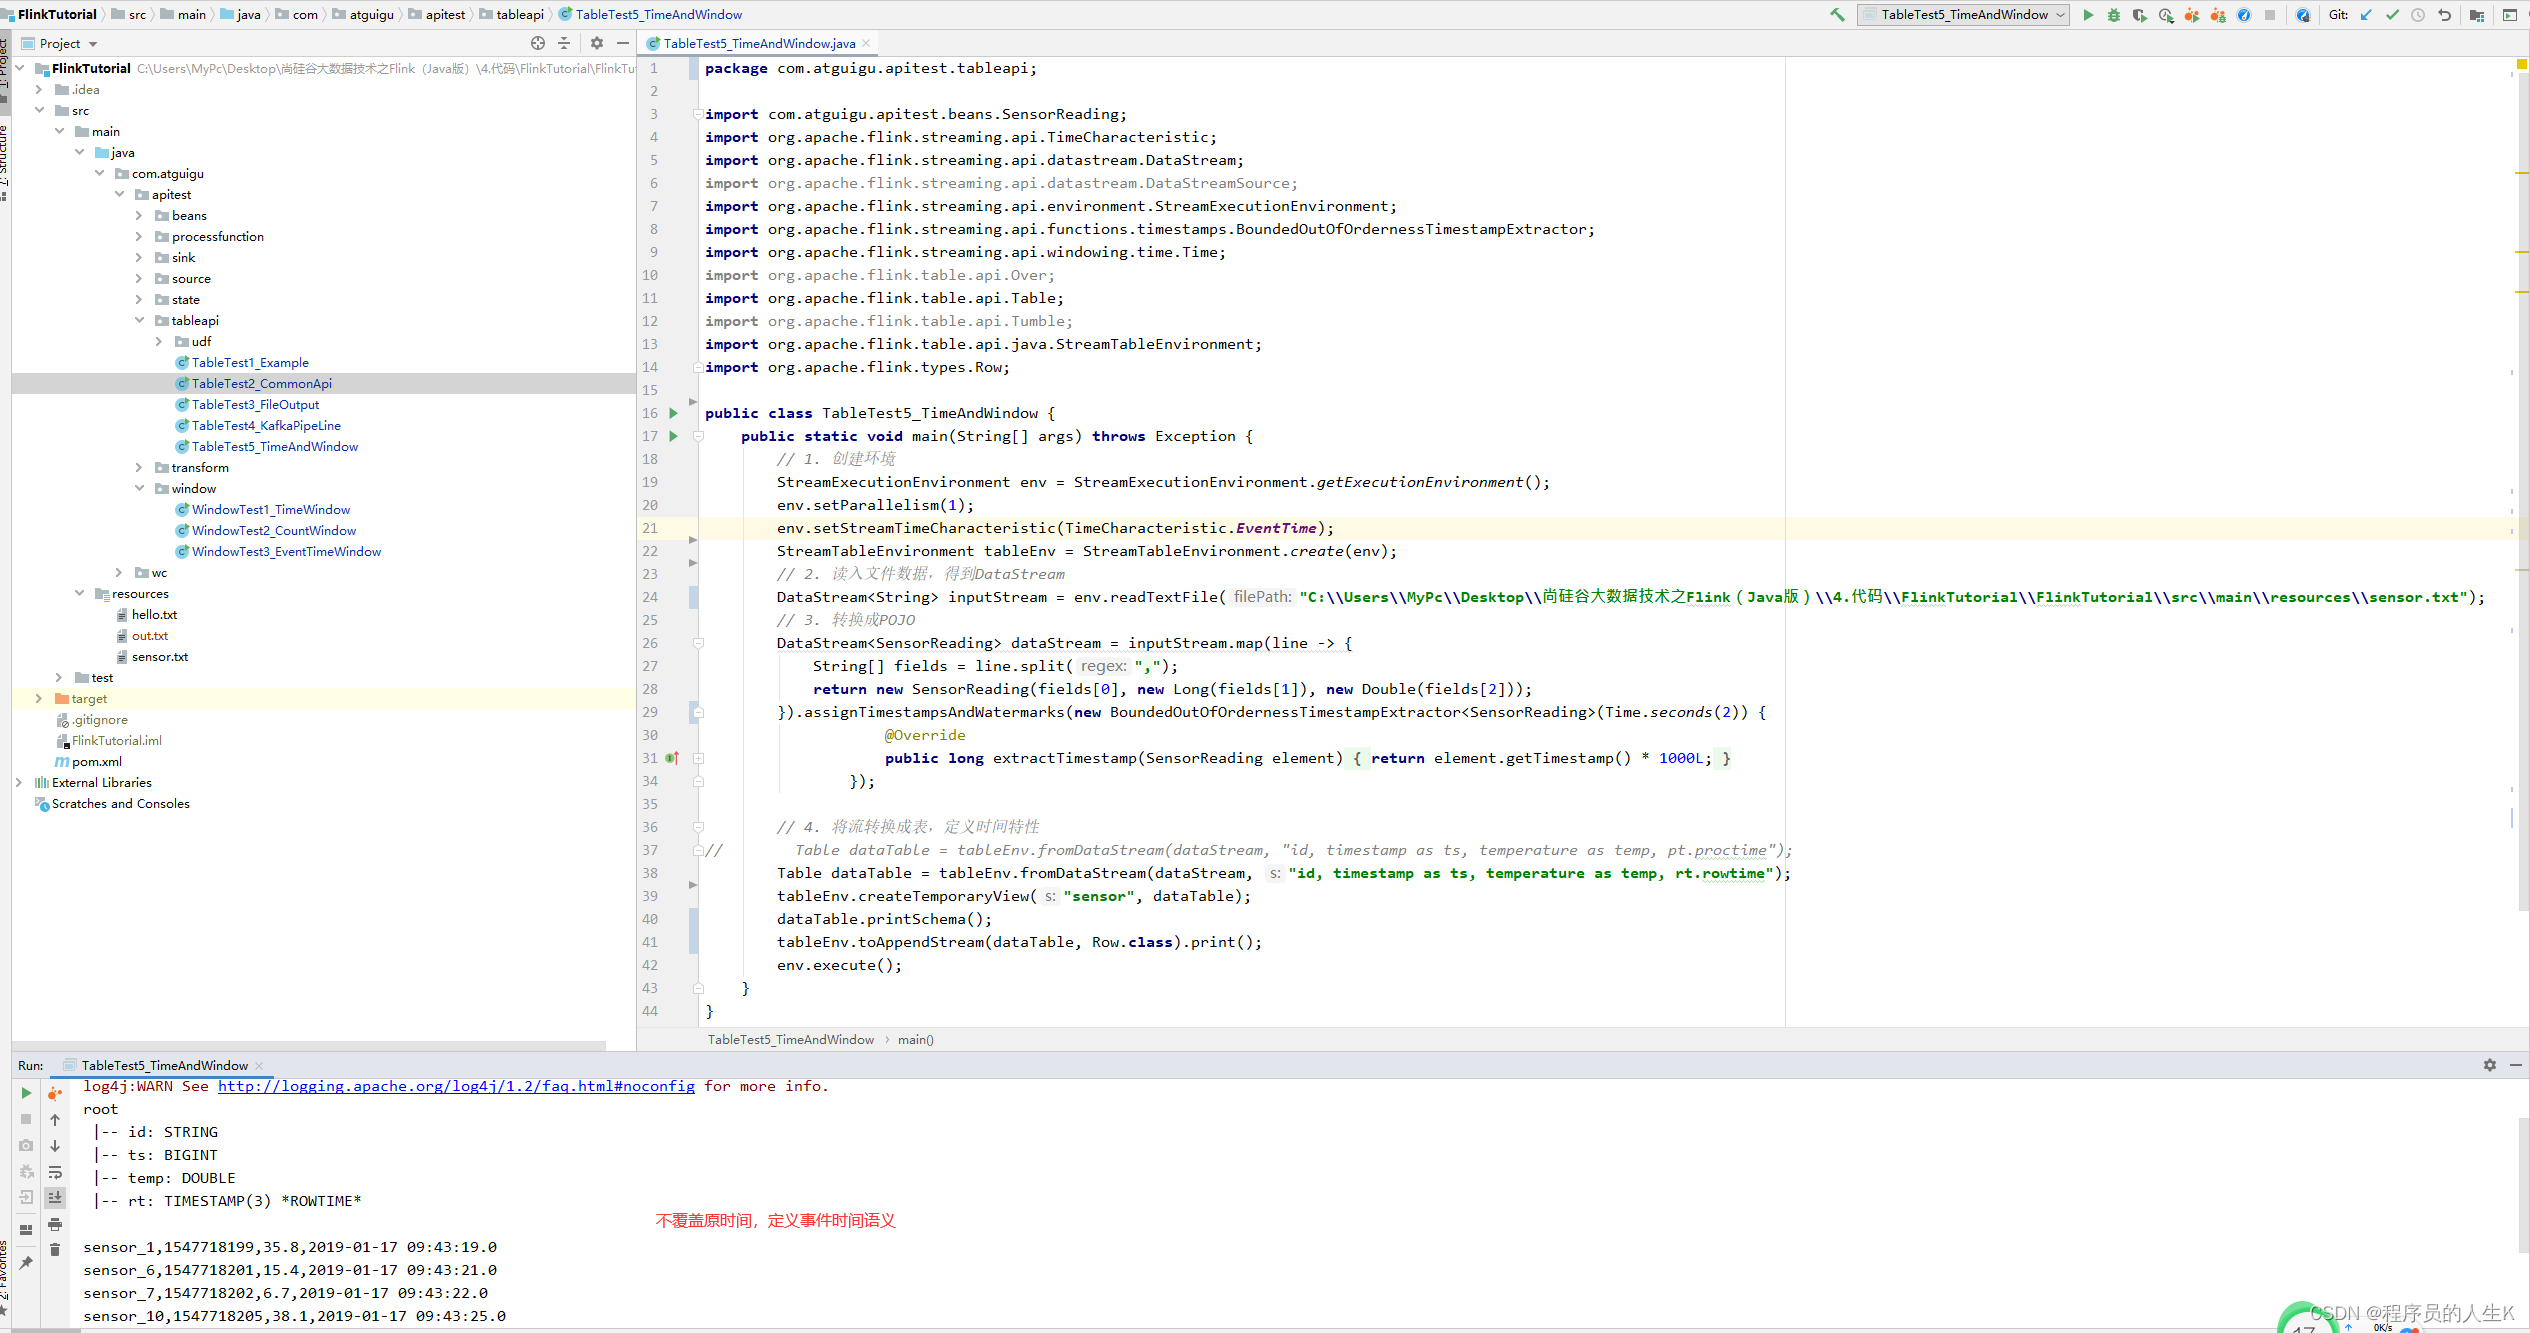This screenshot has width=2530, height=1333.
Task: Toggle pin tab in Run panel
Action: coord(26,1263)
